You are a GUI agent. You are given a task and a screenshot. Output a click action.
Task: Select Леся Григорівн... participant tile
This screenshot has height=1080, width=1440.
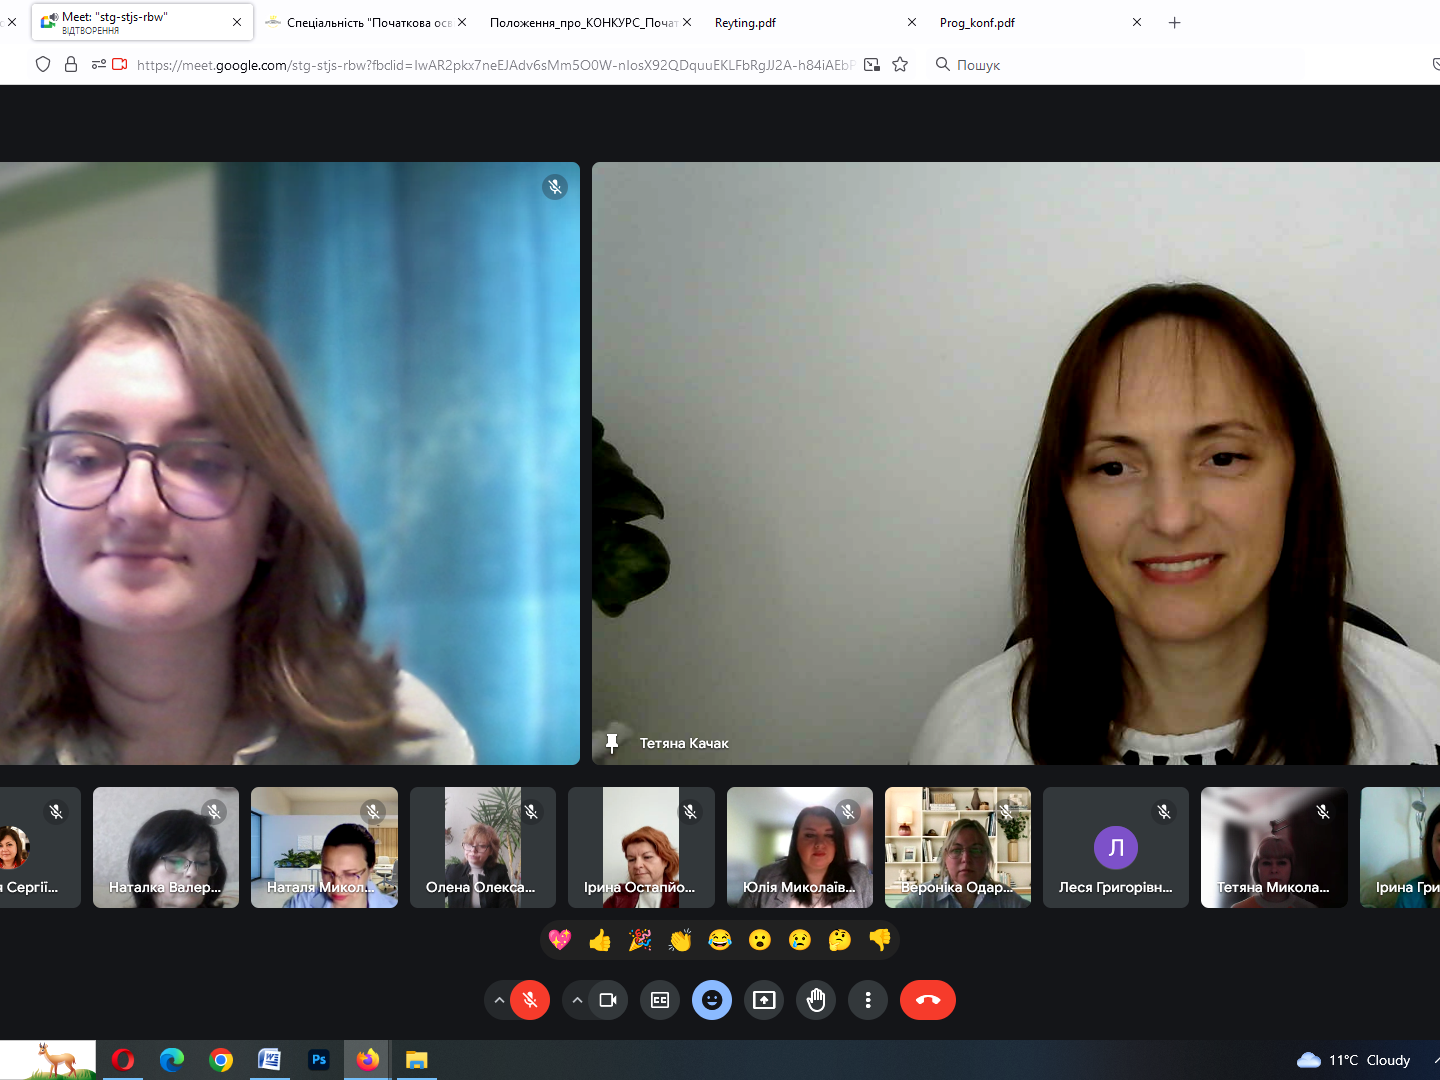pos(1116,848)
